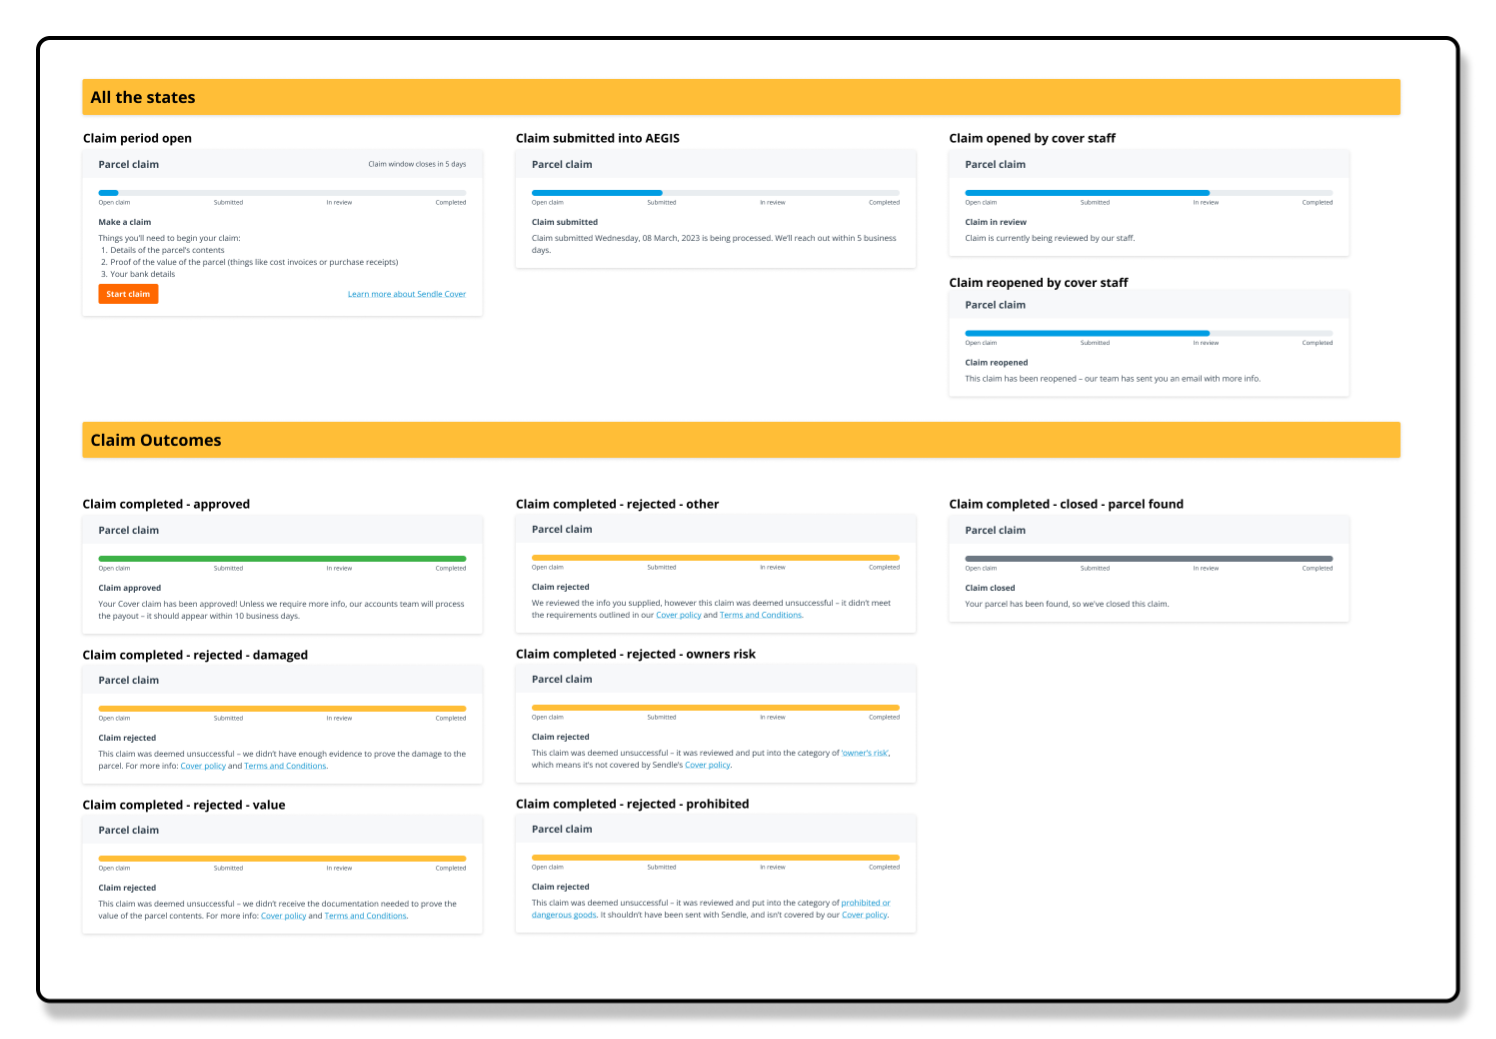Open Cover policy link in rejected - other card
The height and width of the screenshot is (1039, 1496).
pyautogui.click(x=678, y=615)
